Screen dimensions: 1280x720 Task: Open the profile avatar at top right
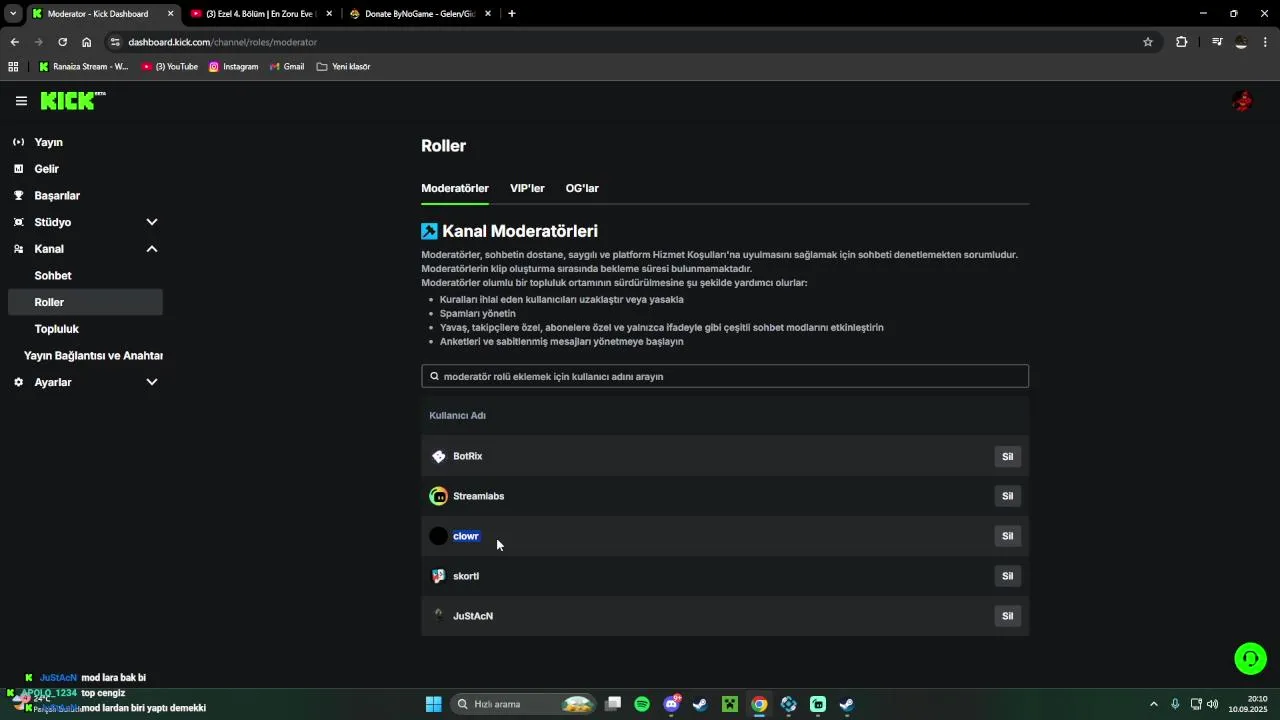[x=1243, y=100]
